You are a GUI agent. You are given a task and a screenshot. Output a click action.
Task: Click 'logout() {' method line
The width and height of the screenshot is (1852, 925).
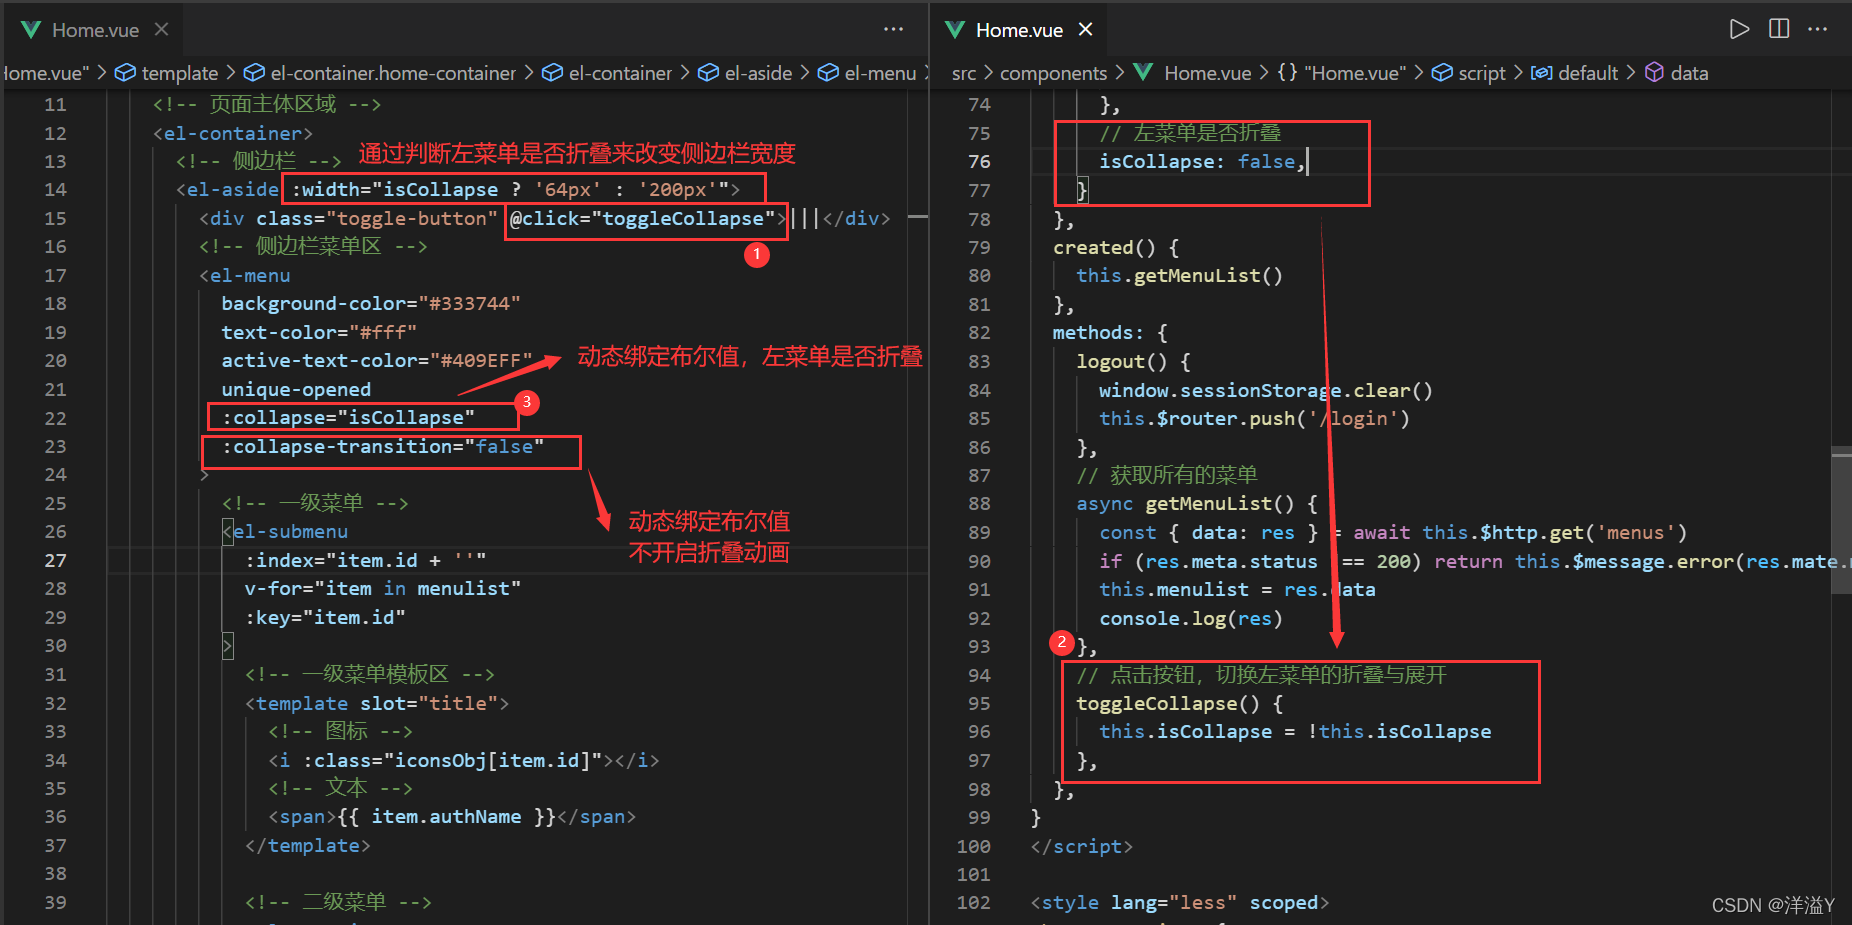[x=1133, y=362]
